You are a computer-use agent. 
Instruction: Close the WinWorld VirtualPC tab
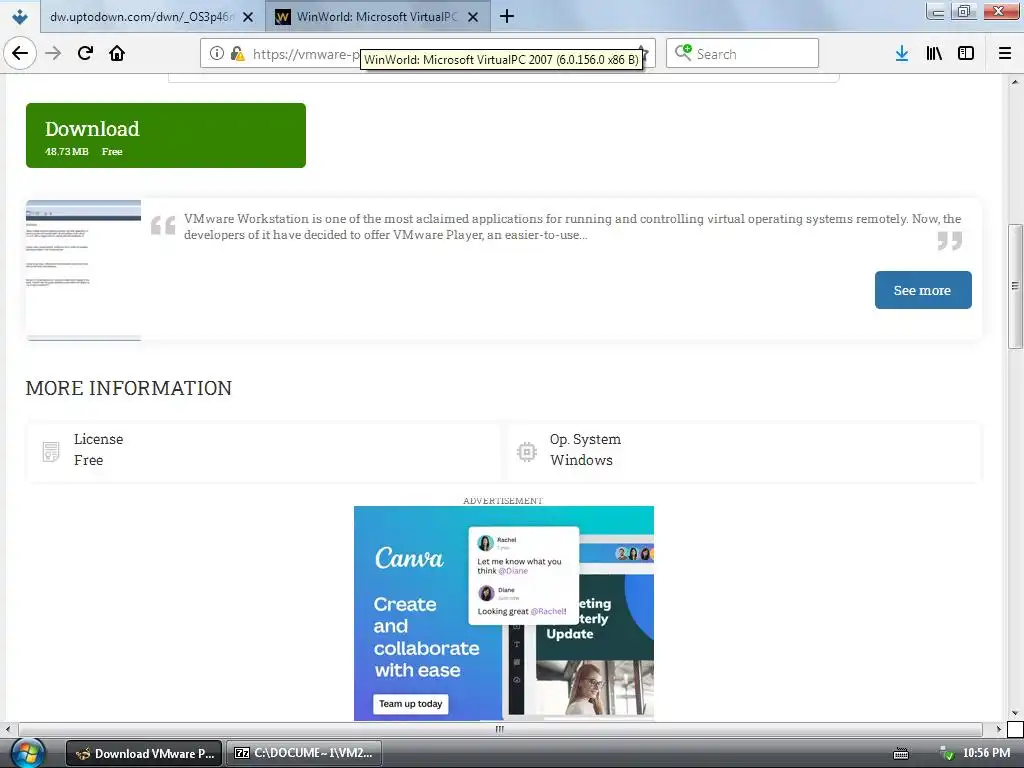click(x=473, y=17)
